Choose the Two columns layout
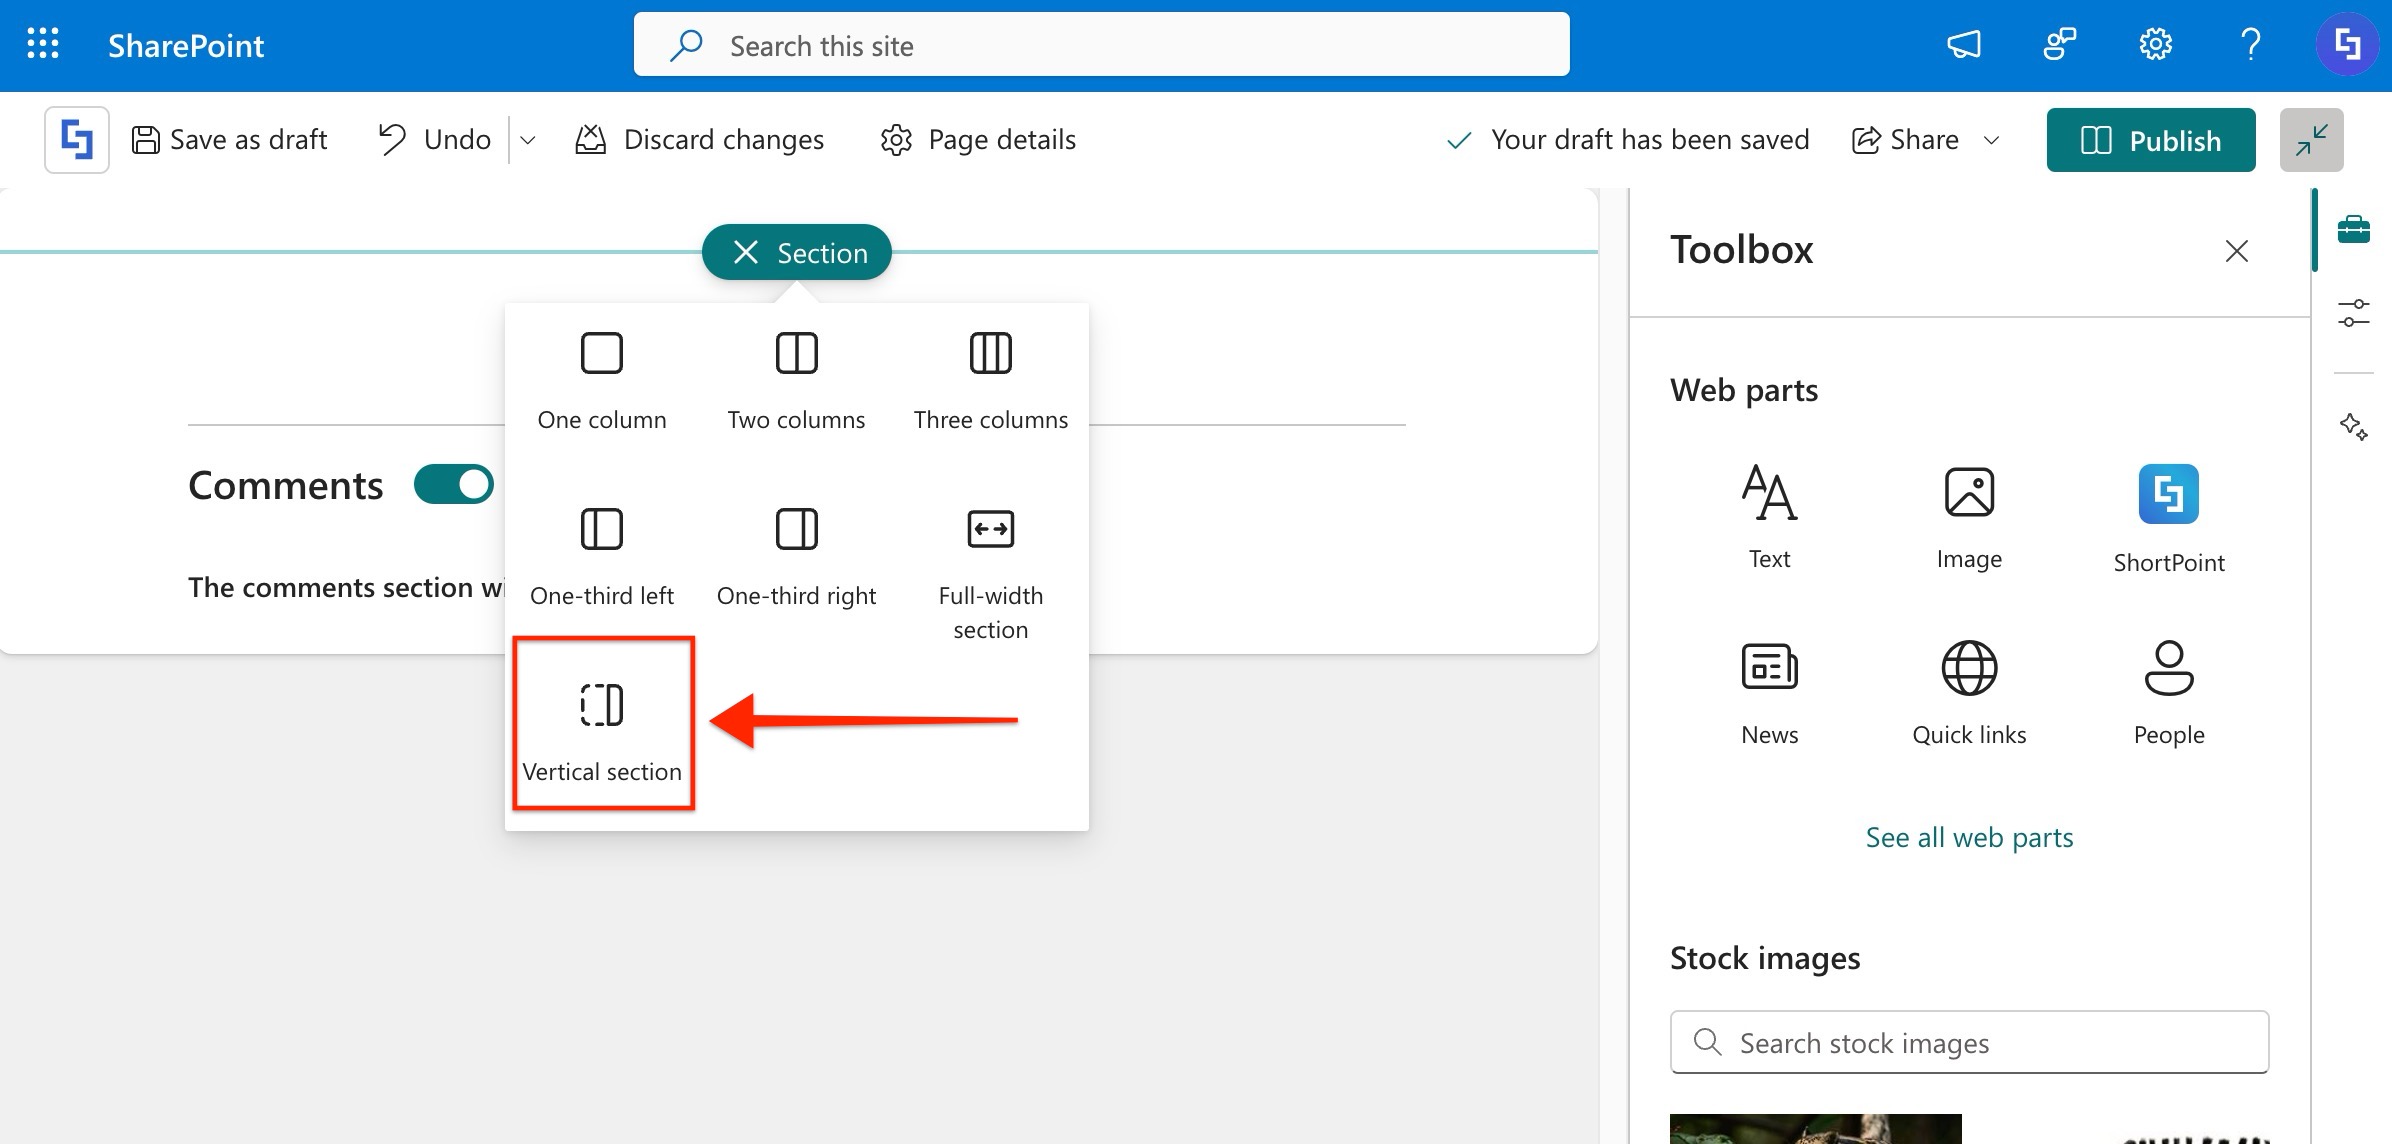The image size is (2392, 1144). pyautogui.click(x=796, y=380)
